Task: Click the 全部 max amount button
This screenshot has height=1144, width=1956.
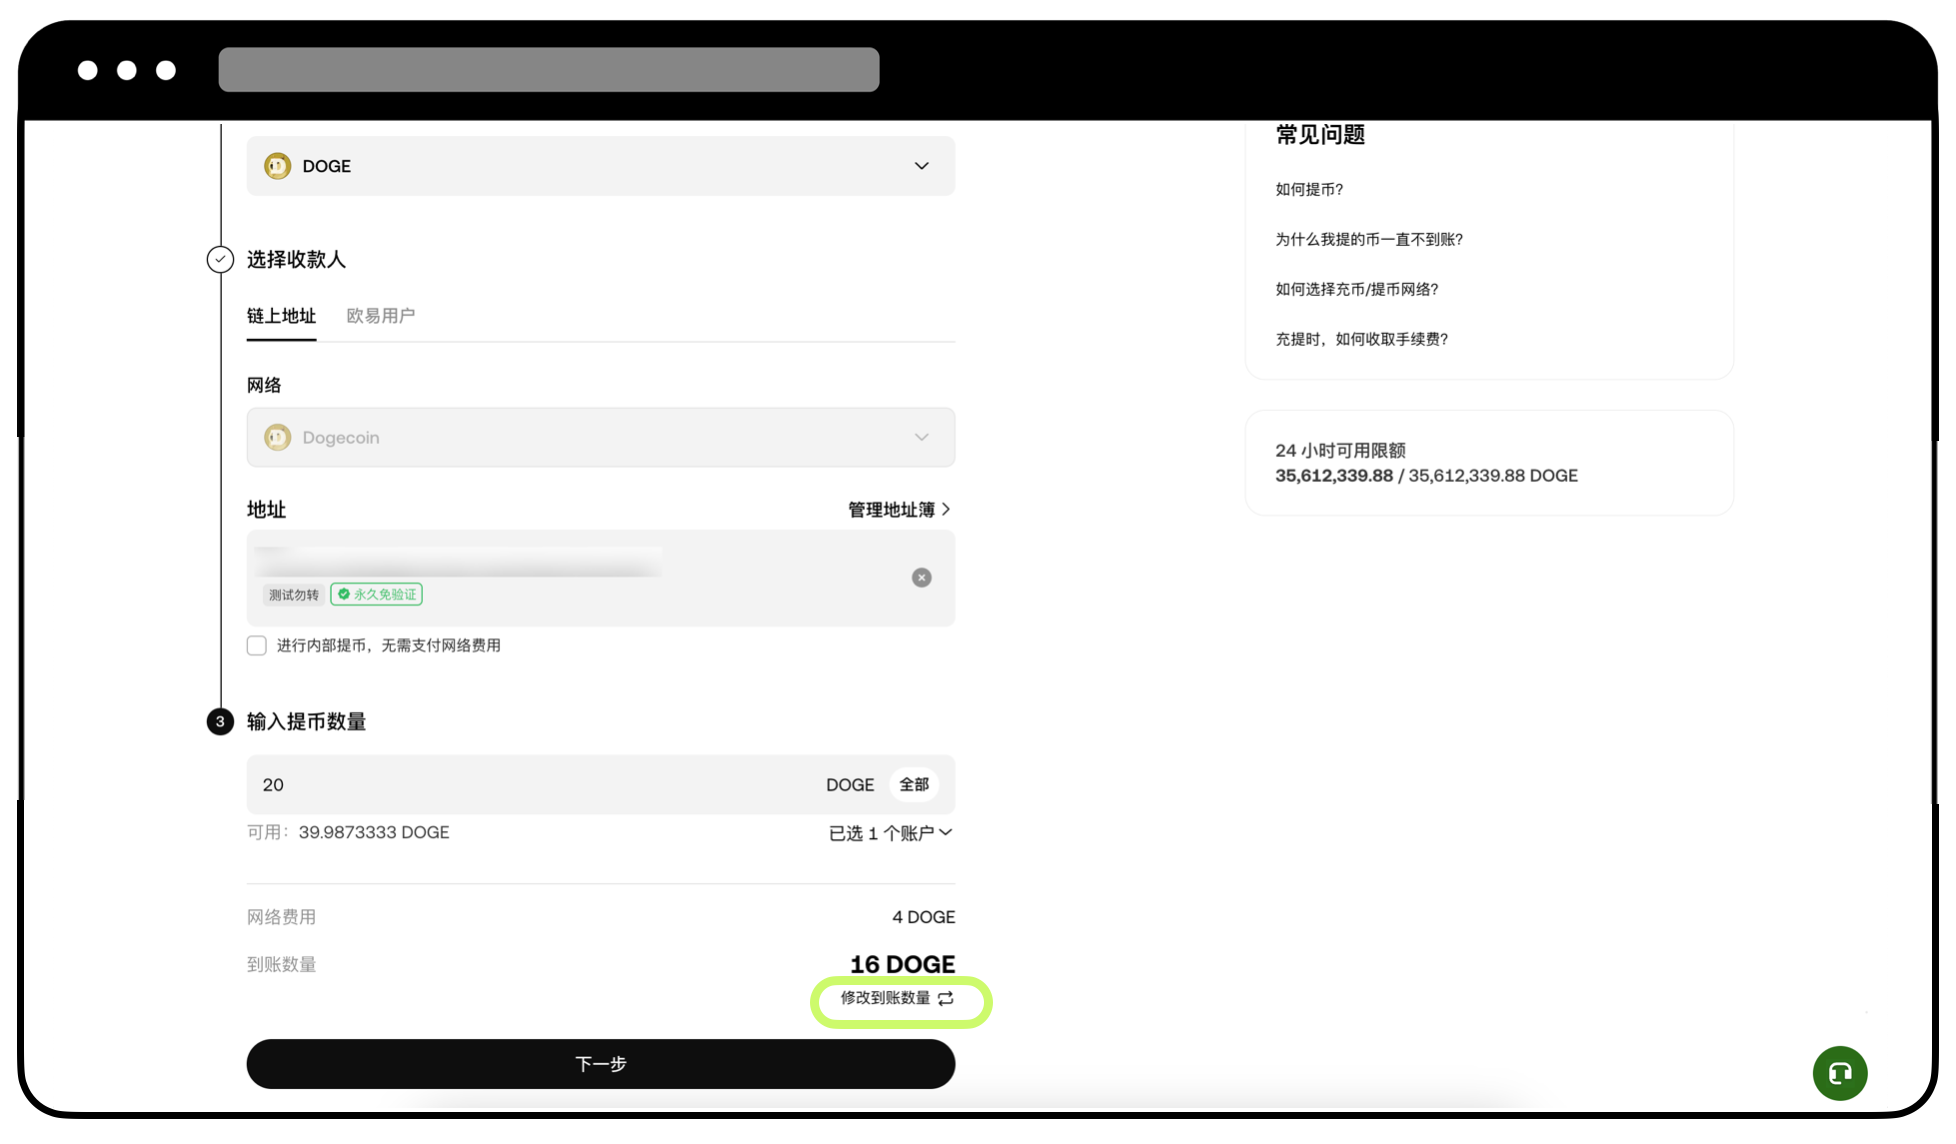Action: point(913,785)
